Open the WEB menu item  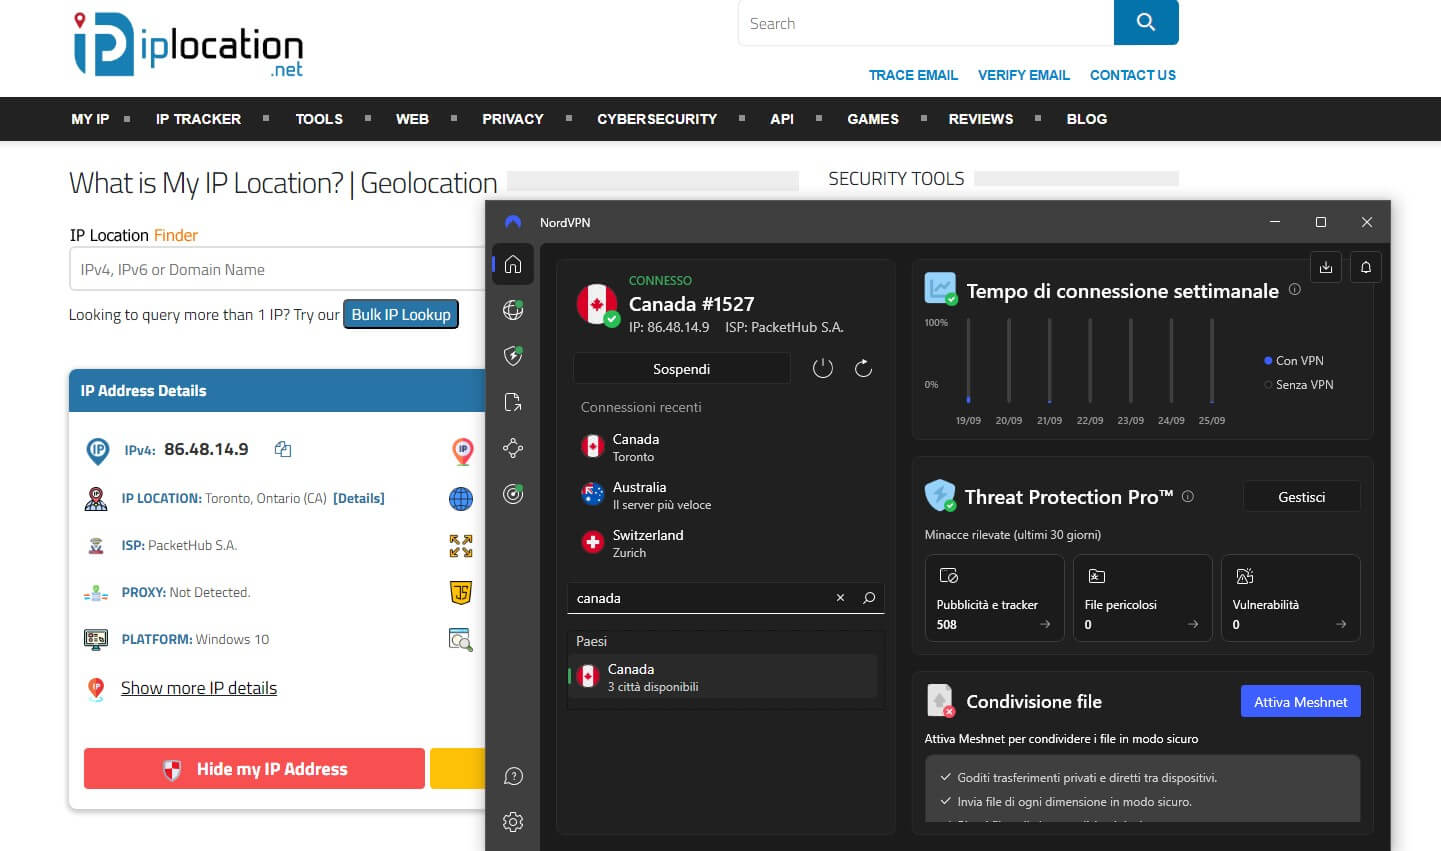pos(412,119)
